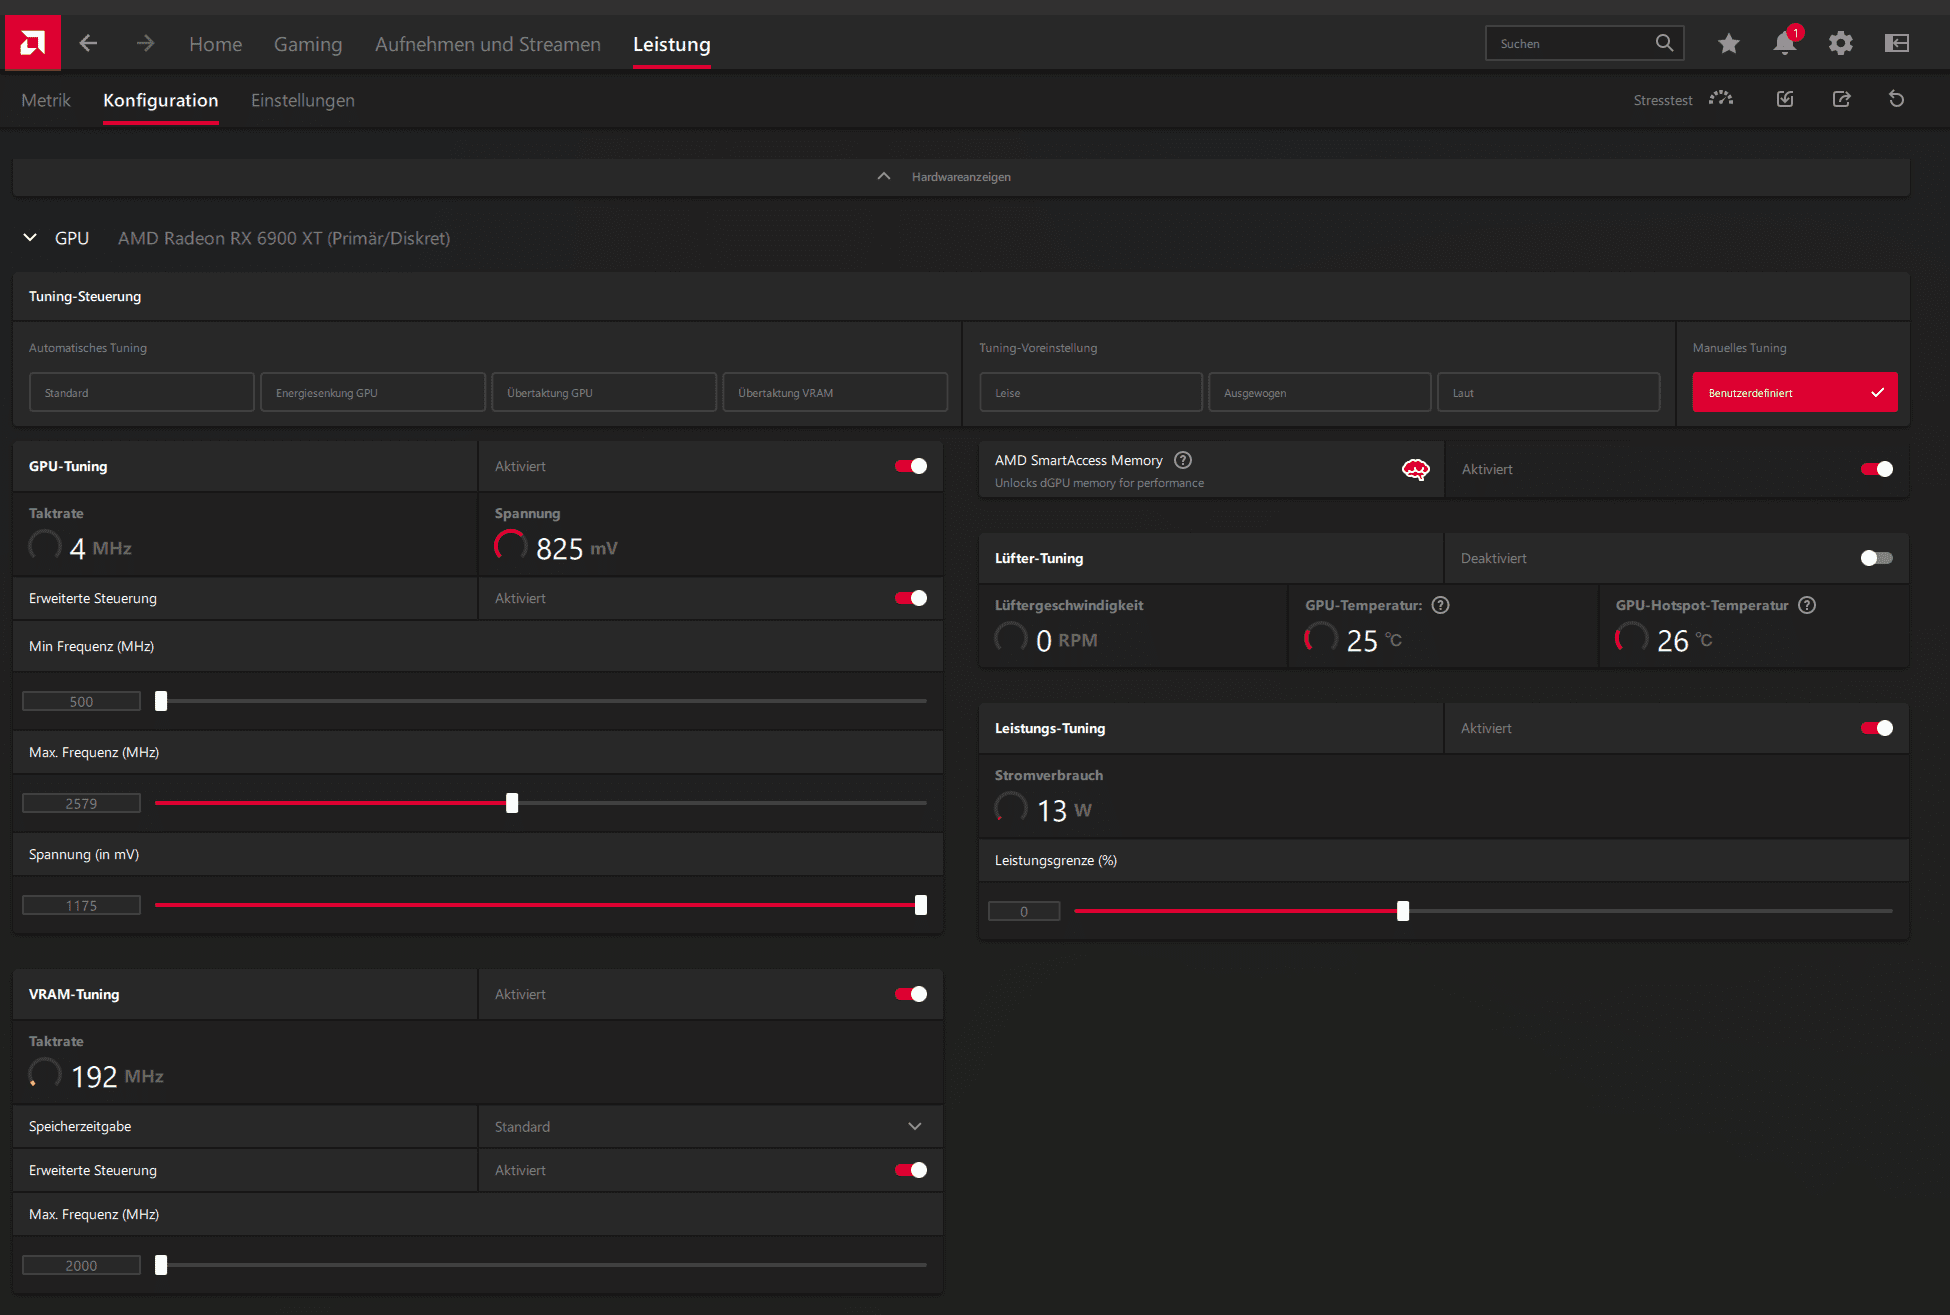The image size is (1950, 1315).
Task: Click the SmartAccess Memory brain icon
Action: (1416, 470)
